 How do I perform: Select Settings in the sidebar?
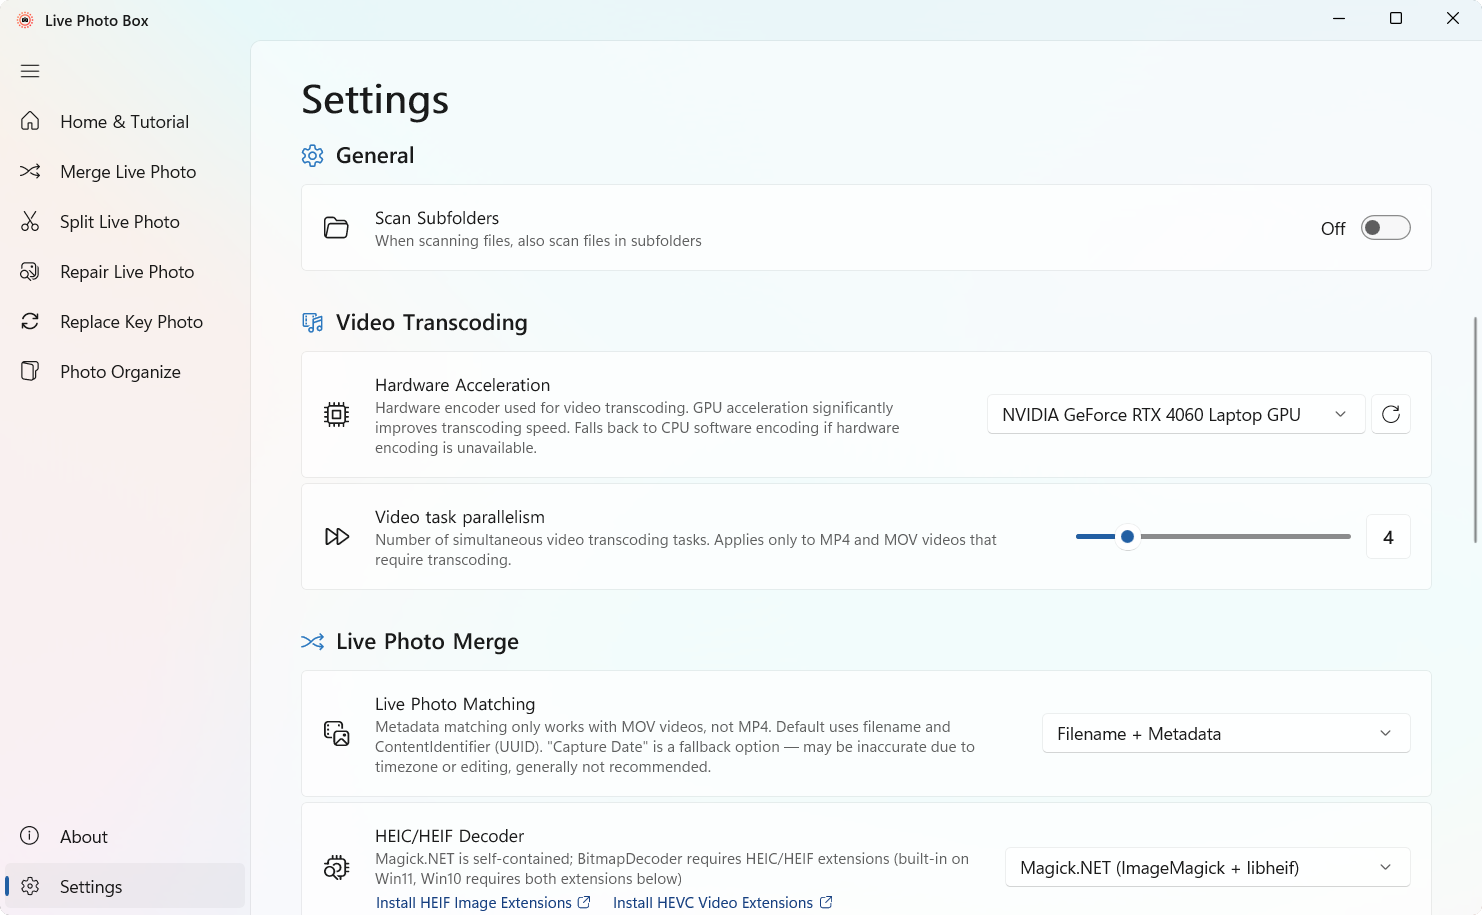click(125, 886)
